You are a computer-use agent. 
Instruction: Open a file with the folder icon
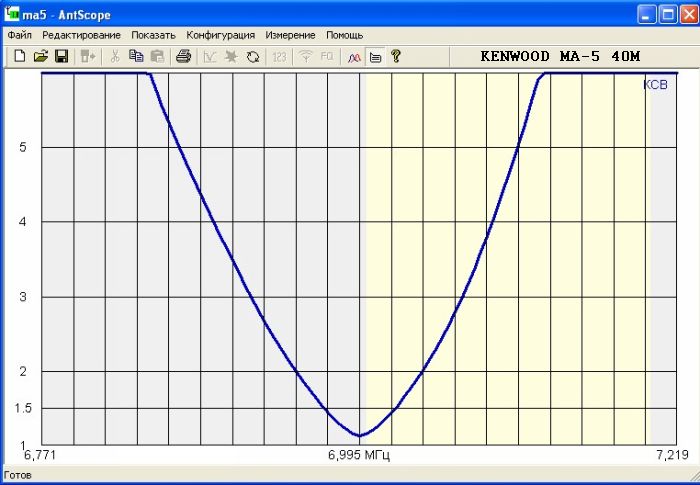click(x=40, y=57)
